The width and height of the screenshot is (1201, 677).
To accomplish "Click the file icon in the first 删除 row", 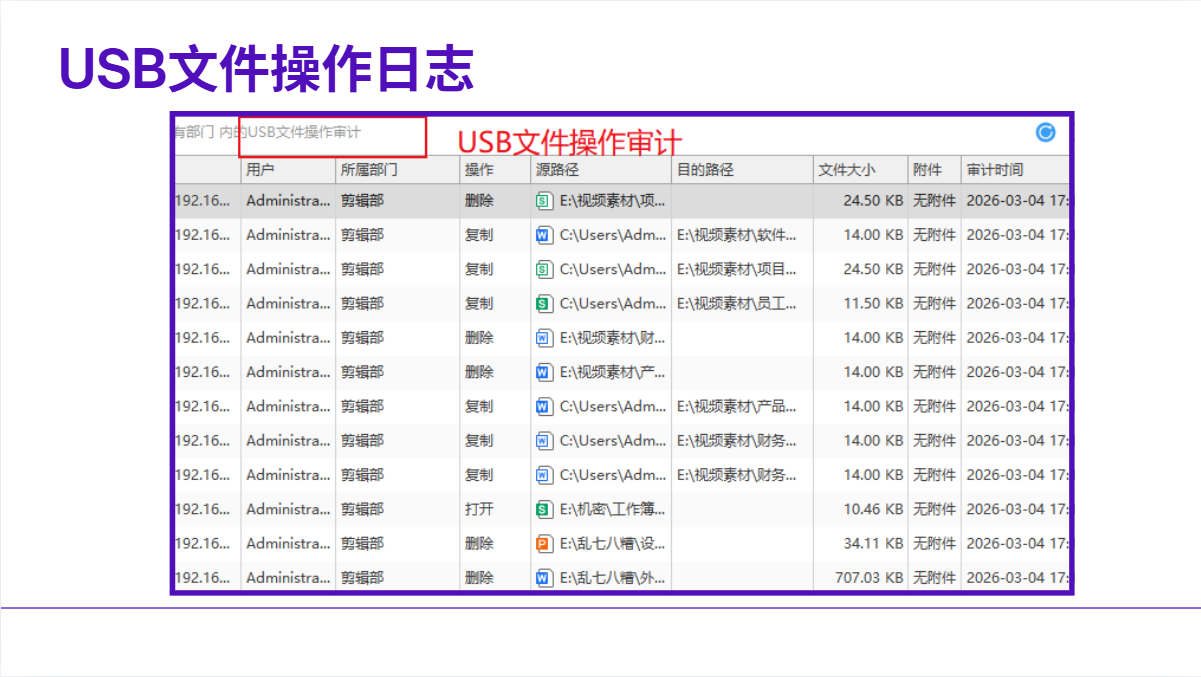I will (x=543, y=201).
